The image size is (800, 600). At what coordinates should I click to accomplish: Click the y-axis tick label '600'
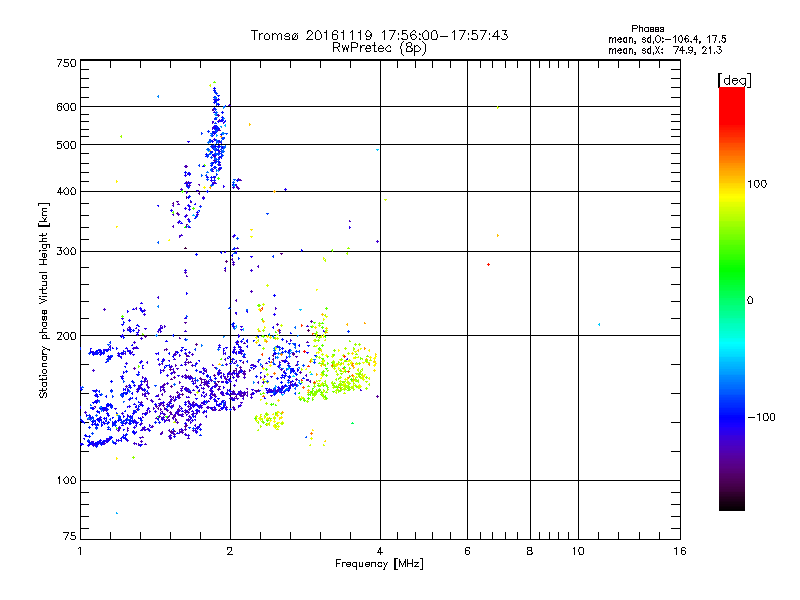[x=66, y=107]
